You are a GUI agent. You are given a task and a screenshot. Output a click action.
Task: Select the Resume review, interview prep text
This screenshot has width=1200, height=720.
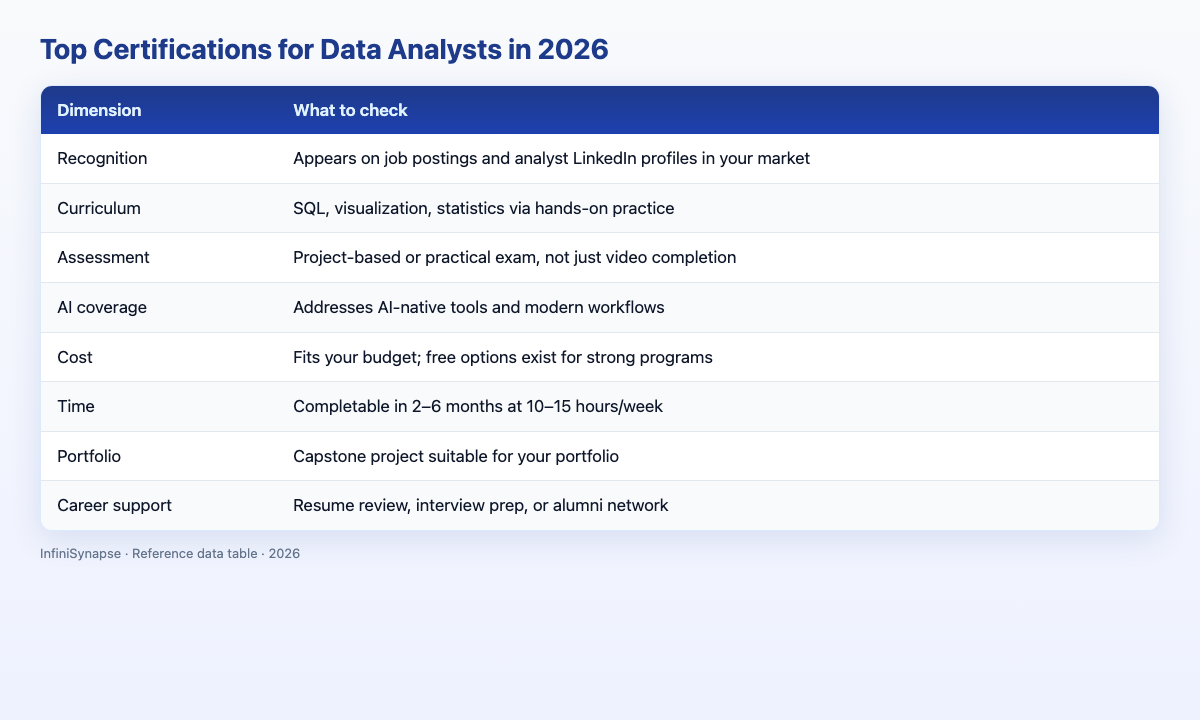[x=481, y=506]
